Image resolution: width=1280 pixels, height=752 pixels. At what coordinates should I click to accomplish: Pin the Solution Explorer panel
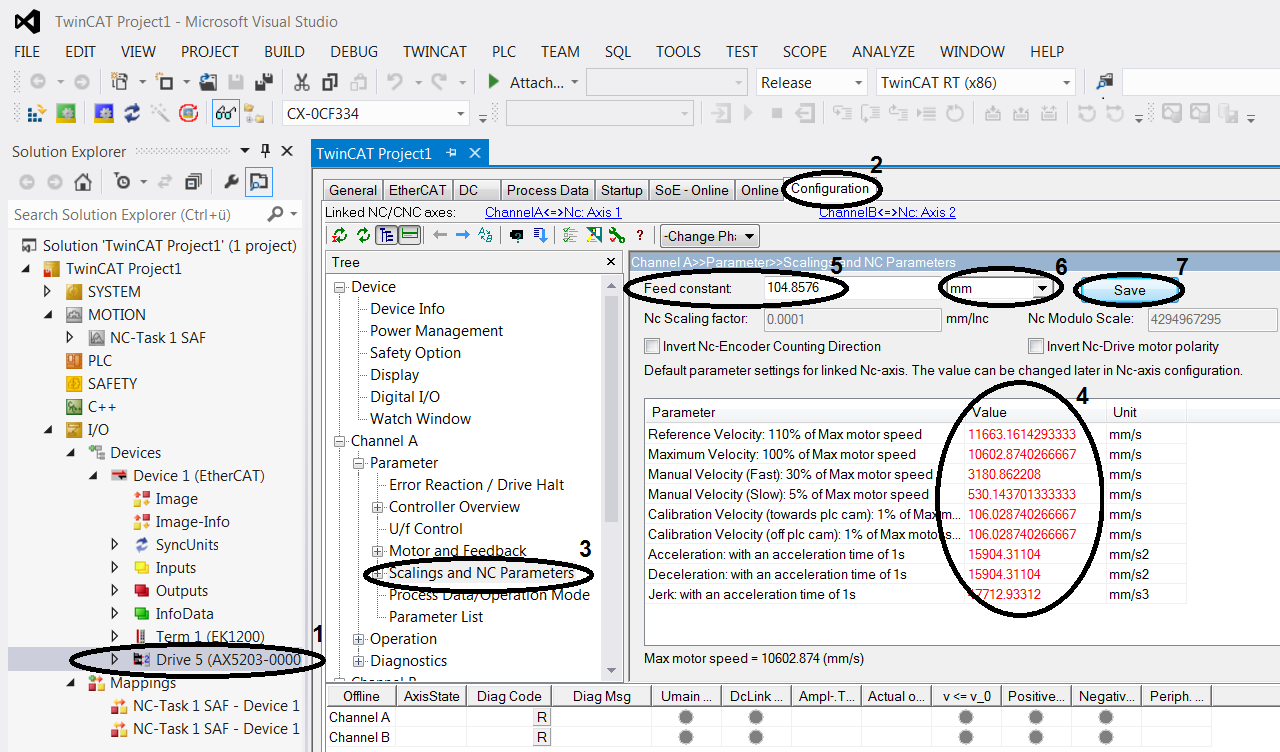(265, 151)
